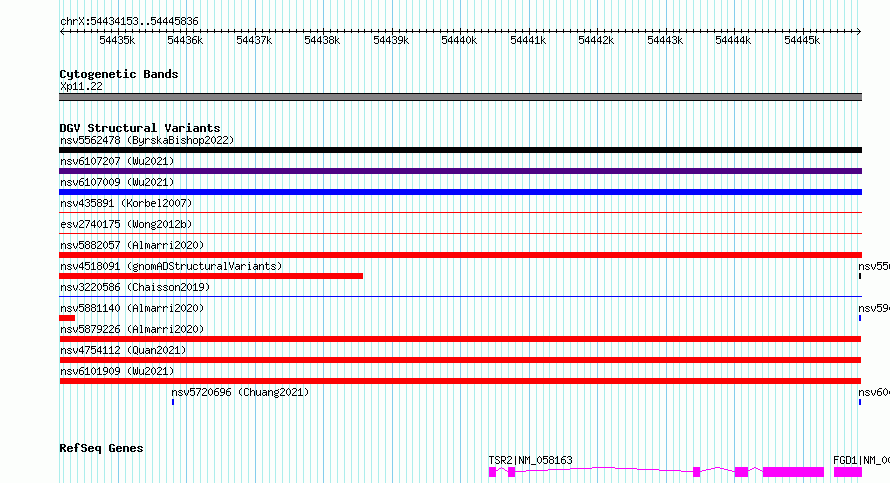
Task: Click the thin red line under esv2740175
Action: pyautogui.click(x=460, y=233)
